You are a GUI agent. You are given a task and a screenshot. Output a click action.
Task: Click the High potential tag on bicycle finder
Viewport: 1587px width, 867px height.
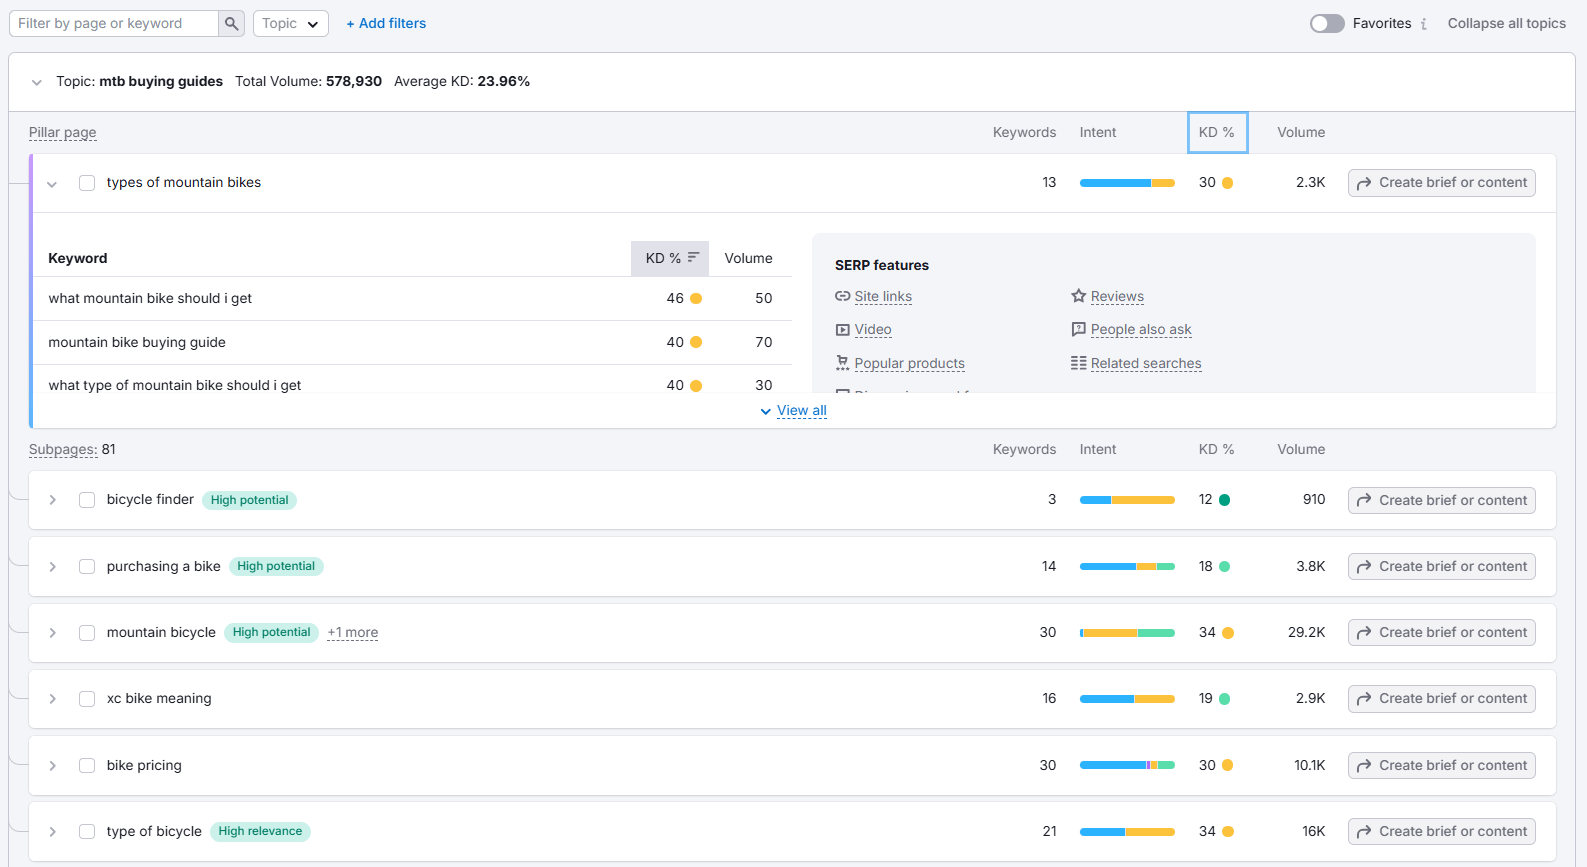[x=250, y=500]
